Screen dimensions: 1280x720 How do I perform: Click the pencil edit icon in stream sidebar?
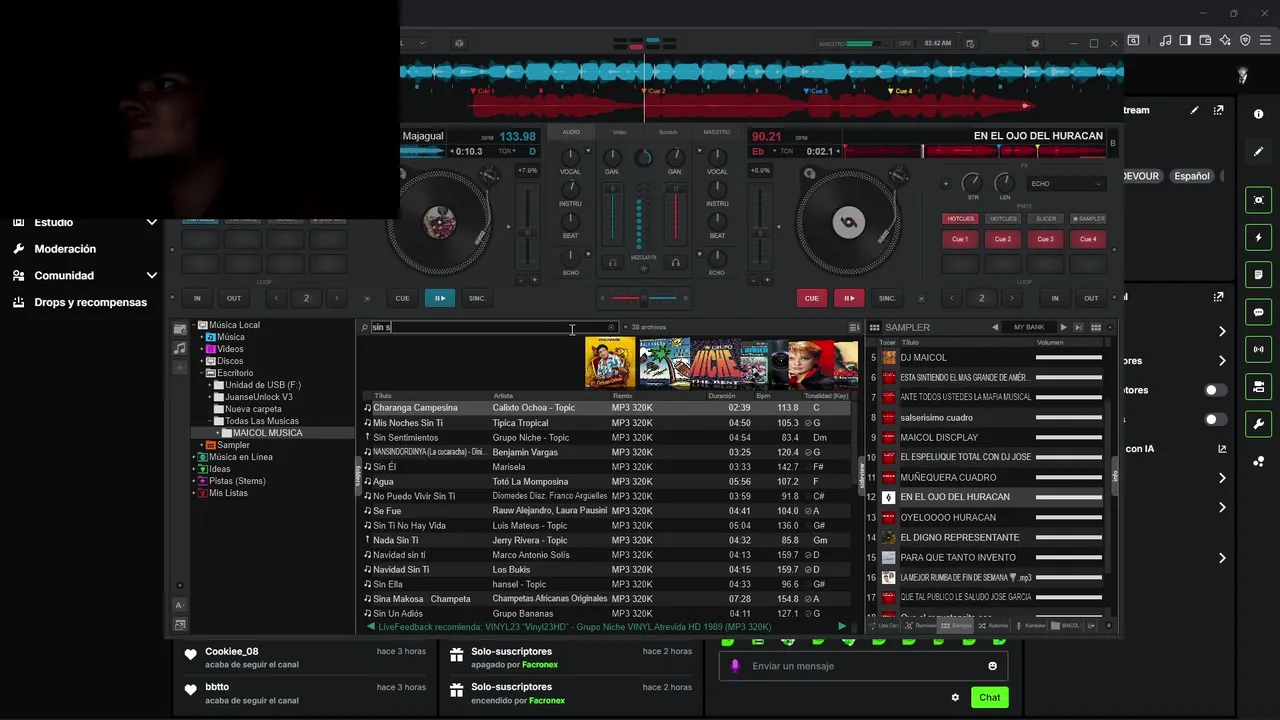pyautogui.click(x=1258, y=152)
